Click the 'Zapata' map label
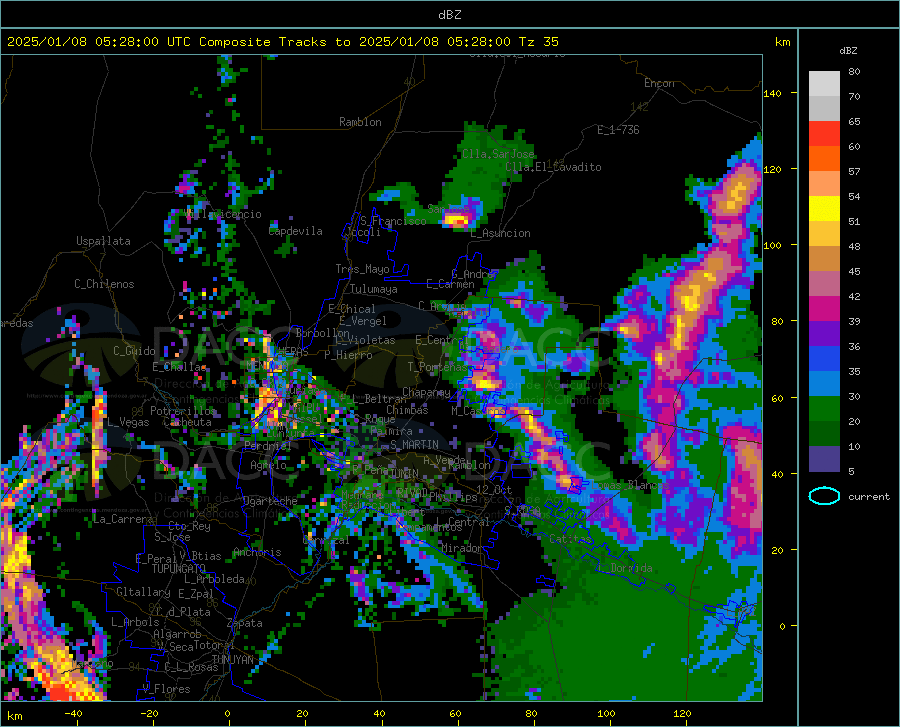Screen dimensions: 900x727 (245, 623)
